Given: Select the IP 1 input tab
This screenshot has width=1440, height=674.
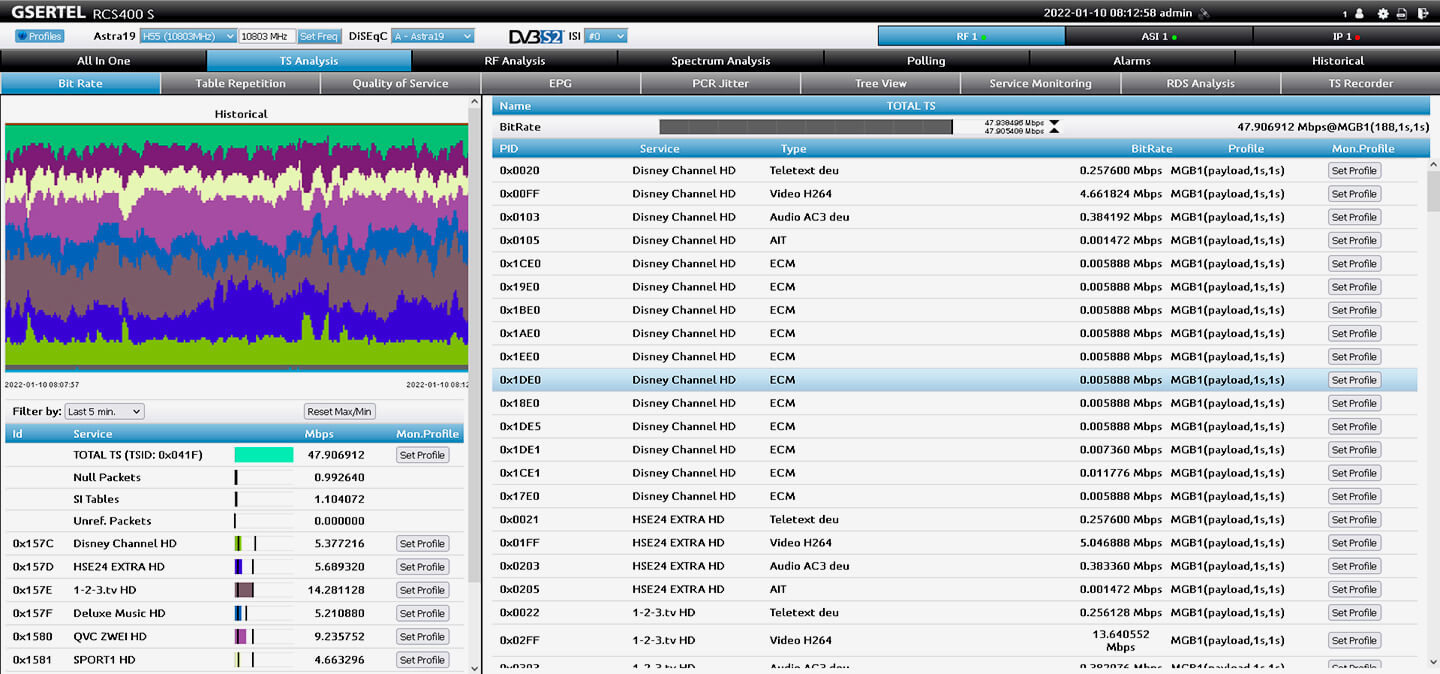Looking at the screenshot, I should coord(1346,36).
